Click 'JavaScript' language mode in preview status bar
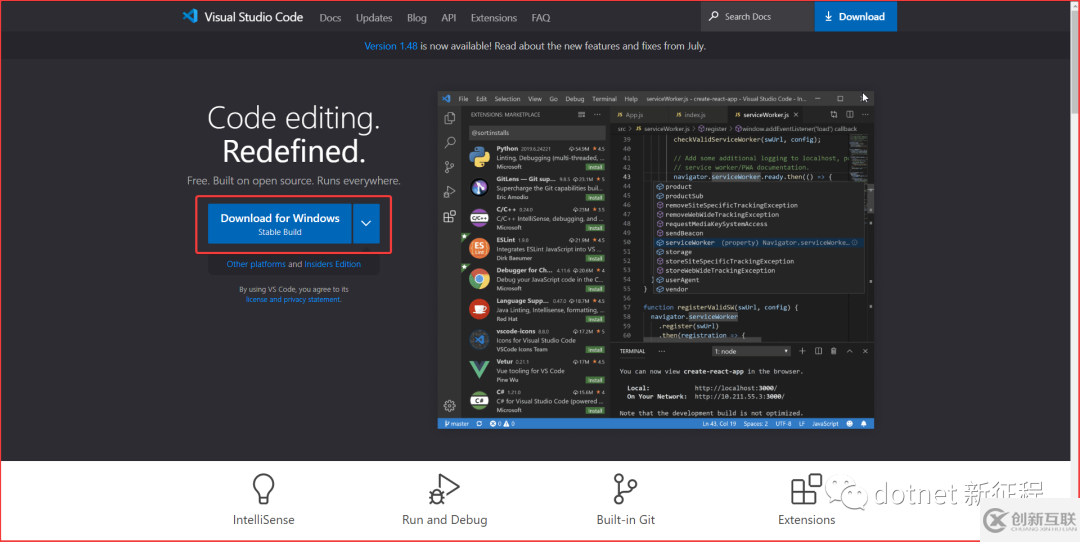The width and height of the screenshot is (1080, 542). tap(825, 424)
